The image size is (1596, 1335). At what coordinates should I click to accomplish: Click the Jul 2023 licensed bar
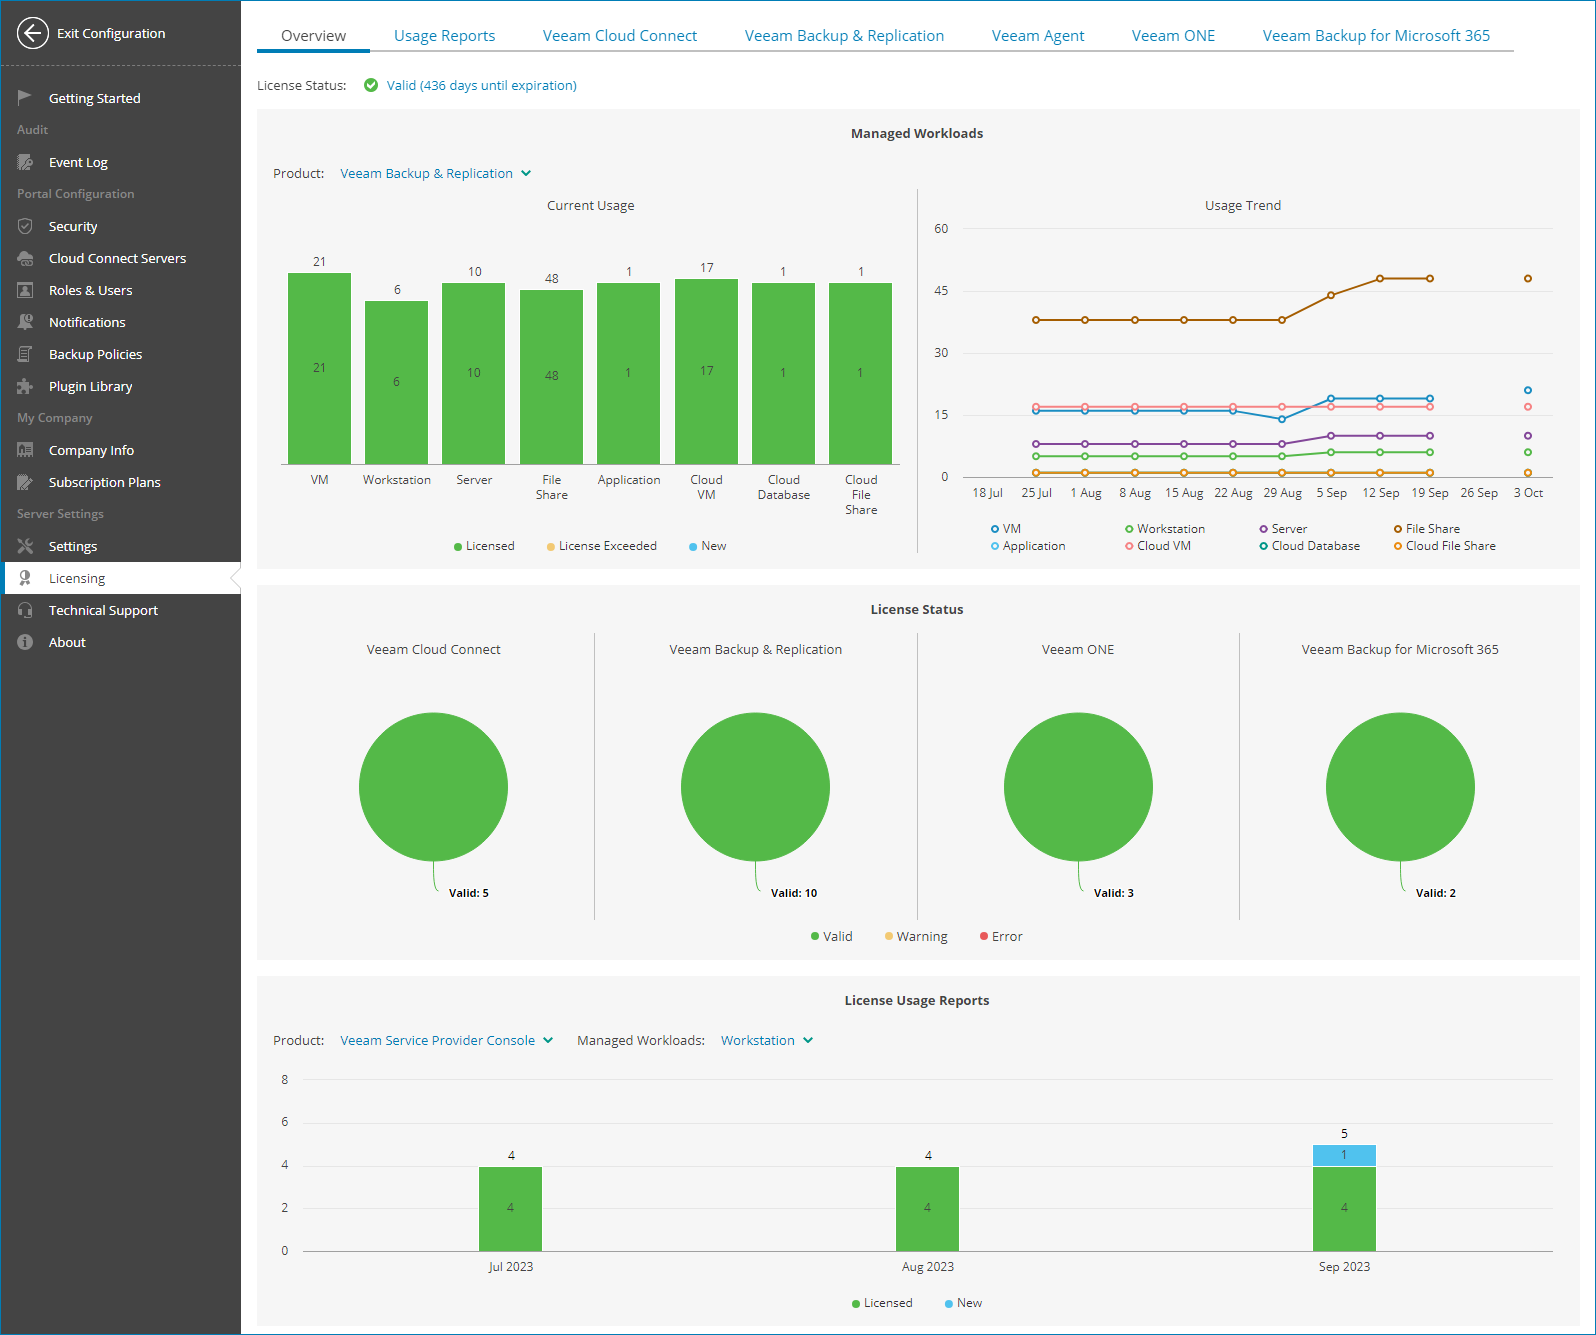[x=510, y=1208]
